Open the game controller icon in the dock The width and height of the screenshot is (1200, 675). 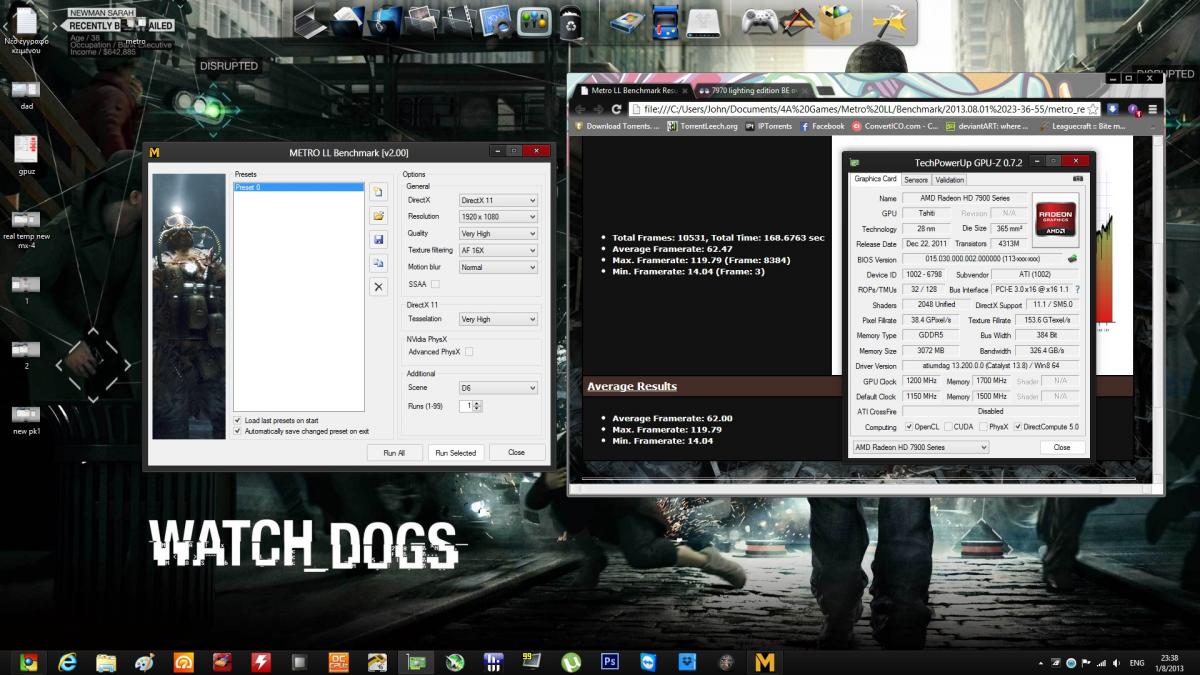[x=759, y=20]
